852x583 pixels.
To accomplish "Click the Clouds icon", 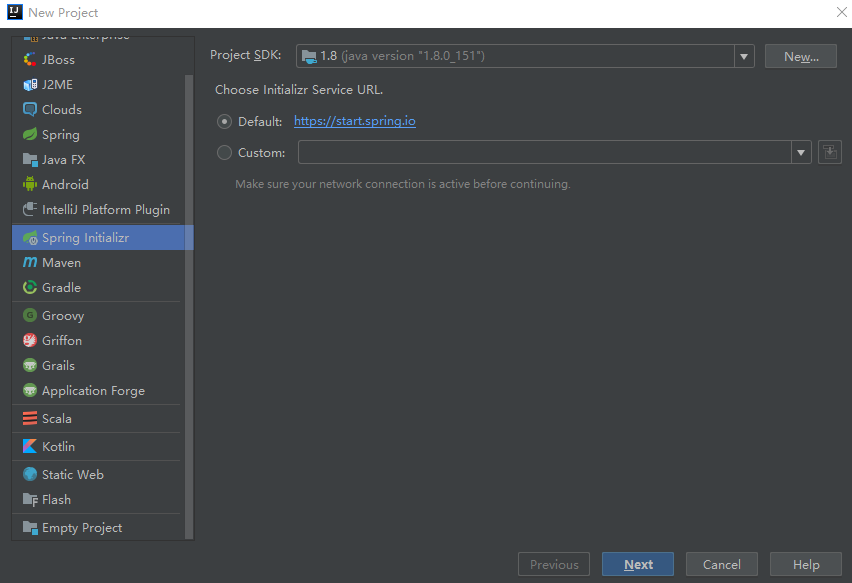I will [x=30, y=109].
